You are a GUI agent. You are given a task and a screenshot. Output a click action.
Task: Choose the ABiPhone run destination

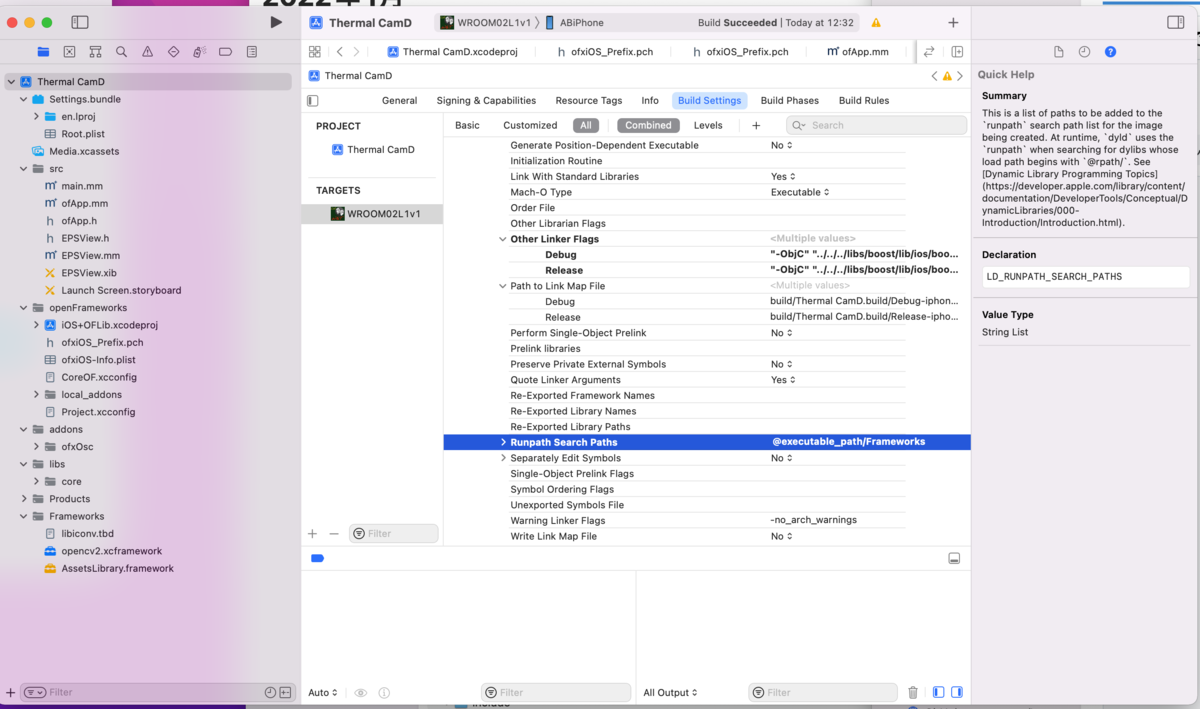pos(574,22)
